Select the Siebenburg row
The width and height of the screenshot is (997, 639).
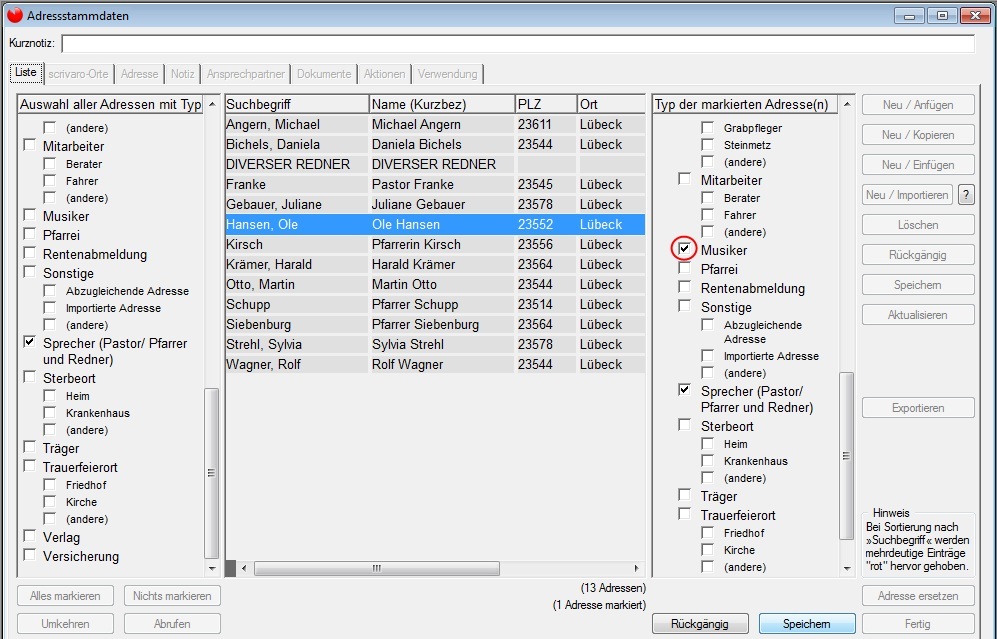[x=435, y=324]
